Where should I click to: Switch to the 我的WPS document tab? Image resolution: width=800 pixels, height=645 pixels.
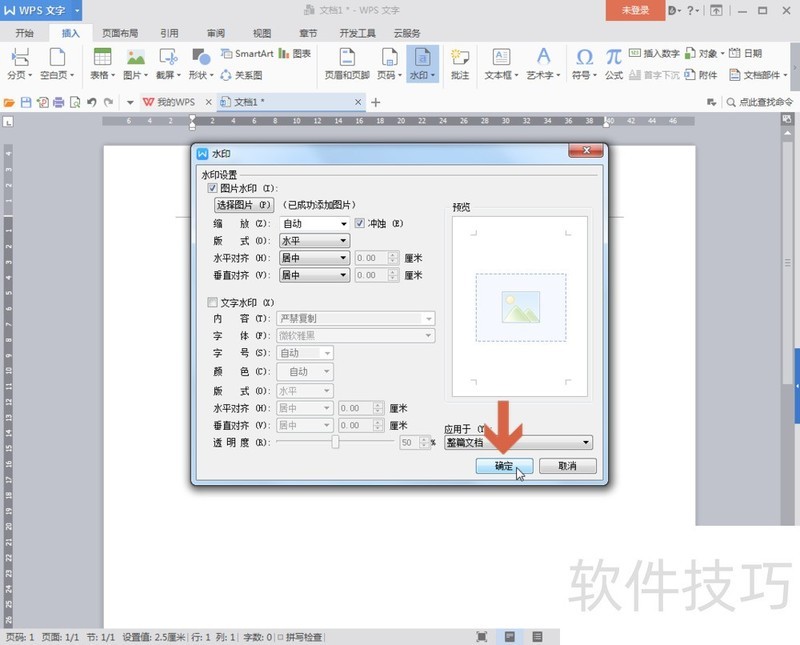click(176, 102)
